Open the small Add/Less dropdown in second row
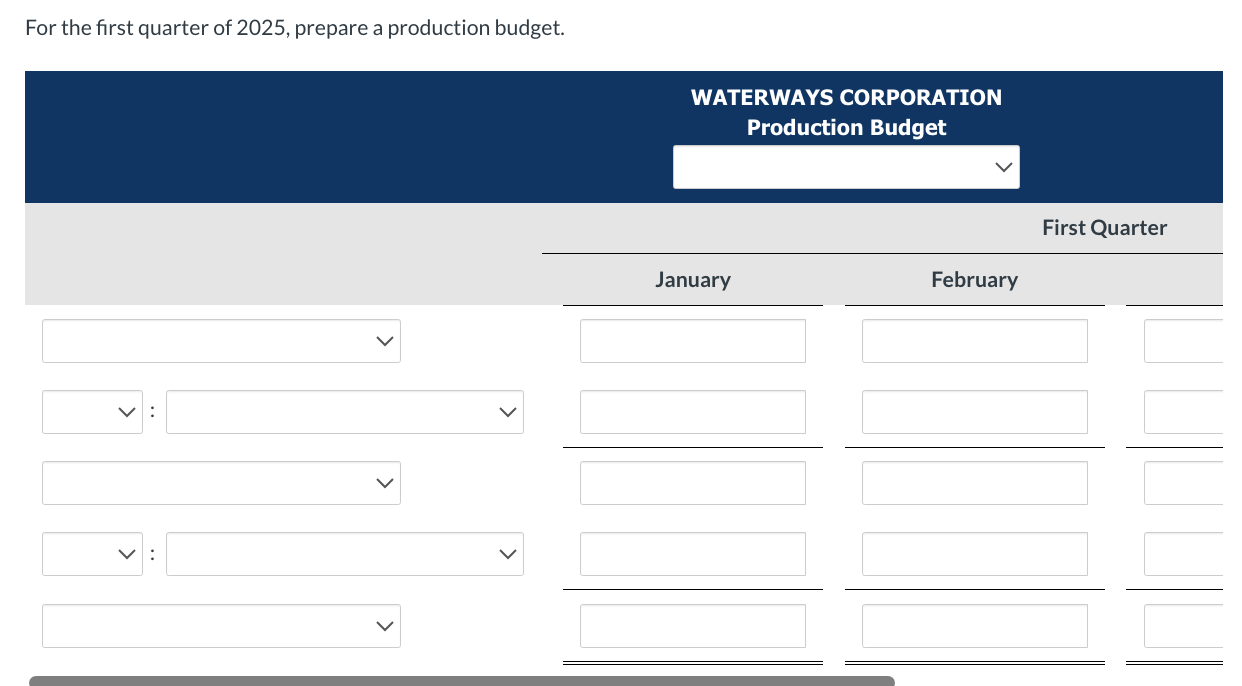 [x=92, y=412]
